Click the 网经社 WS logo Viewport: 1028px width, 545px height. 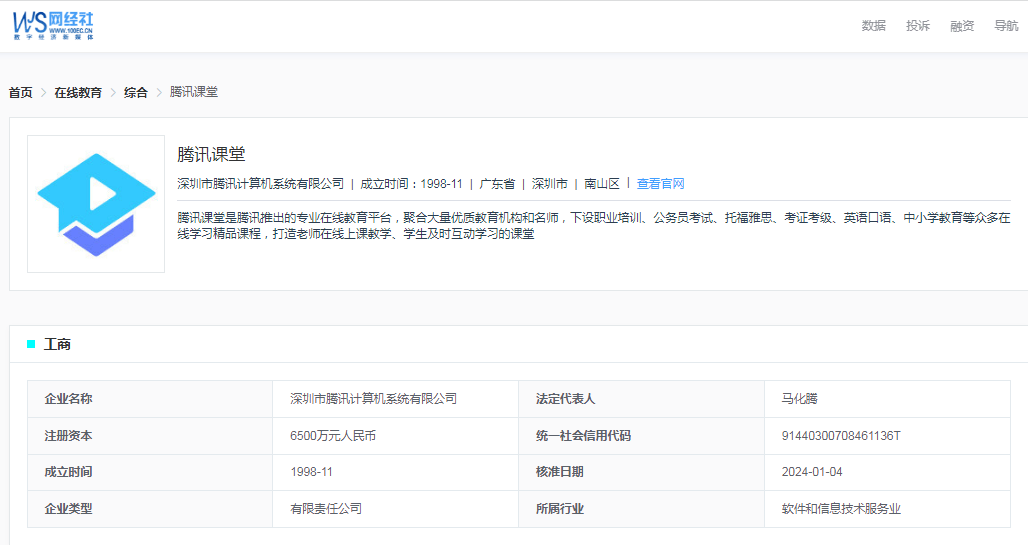(x=53, y=26)
